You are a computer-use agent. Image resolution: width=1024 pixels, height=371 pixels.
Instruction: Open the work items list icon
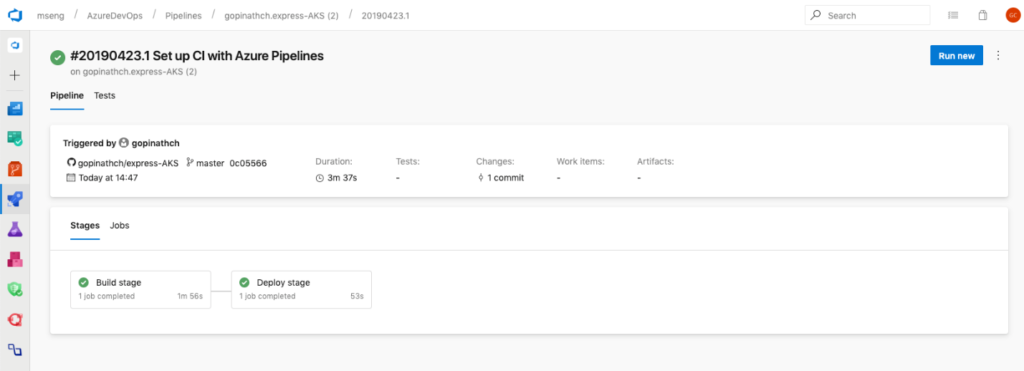pos(953,15)
